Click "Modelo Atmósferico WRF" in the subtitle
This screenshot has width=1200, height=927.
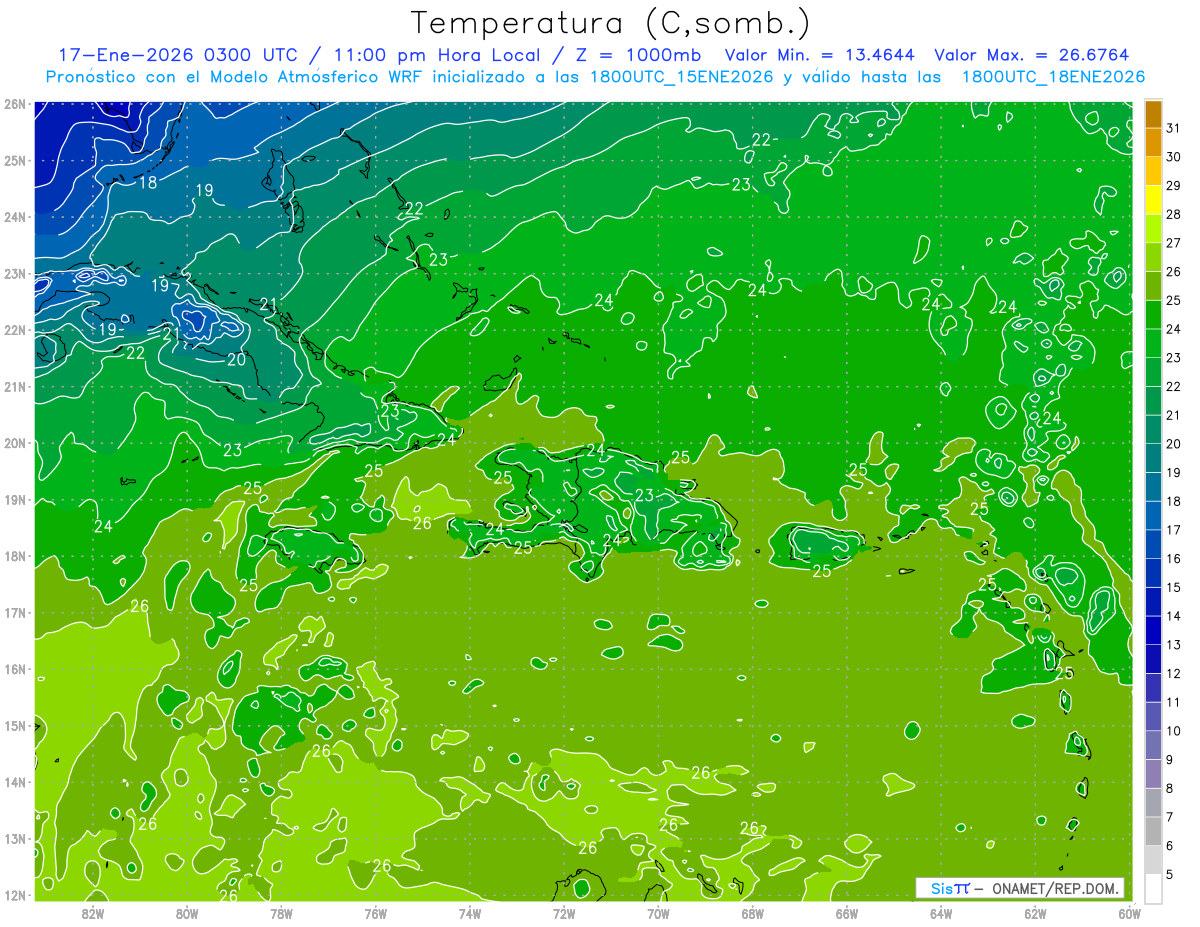[319, 77]
